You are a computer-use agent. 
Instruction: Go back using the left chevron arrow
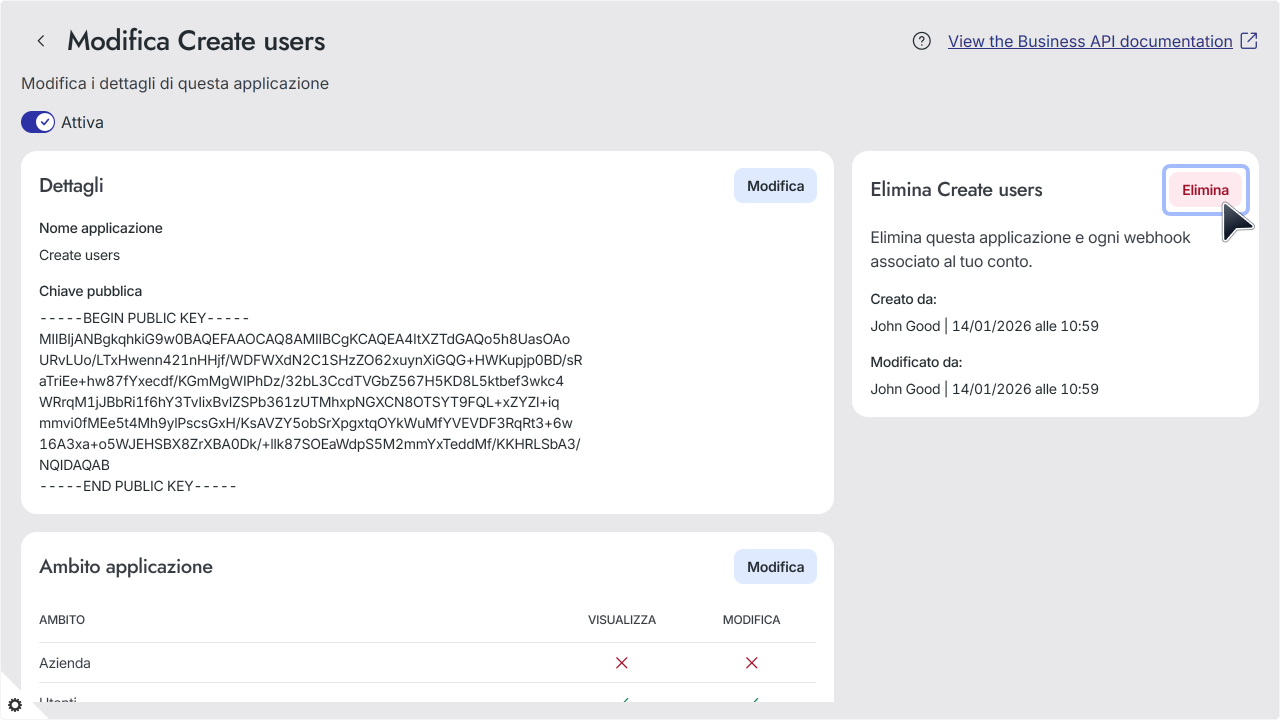tap(41, 41)
